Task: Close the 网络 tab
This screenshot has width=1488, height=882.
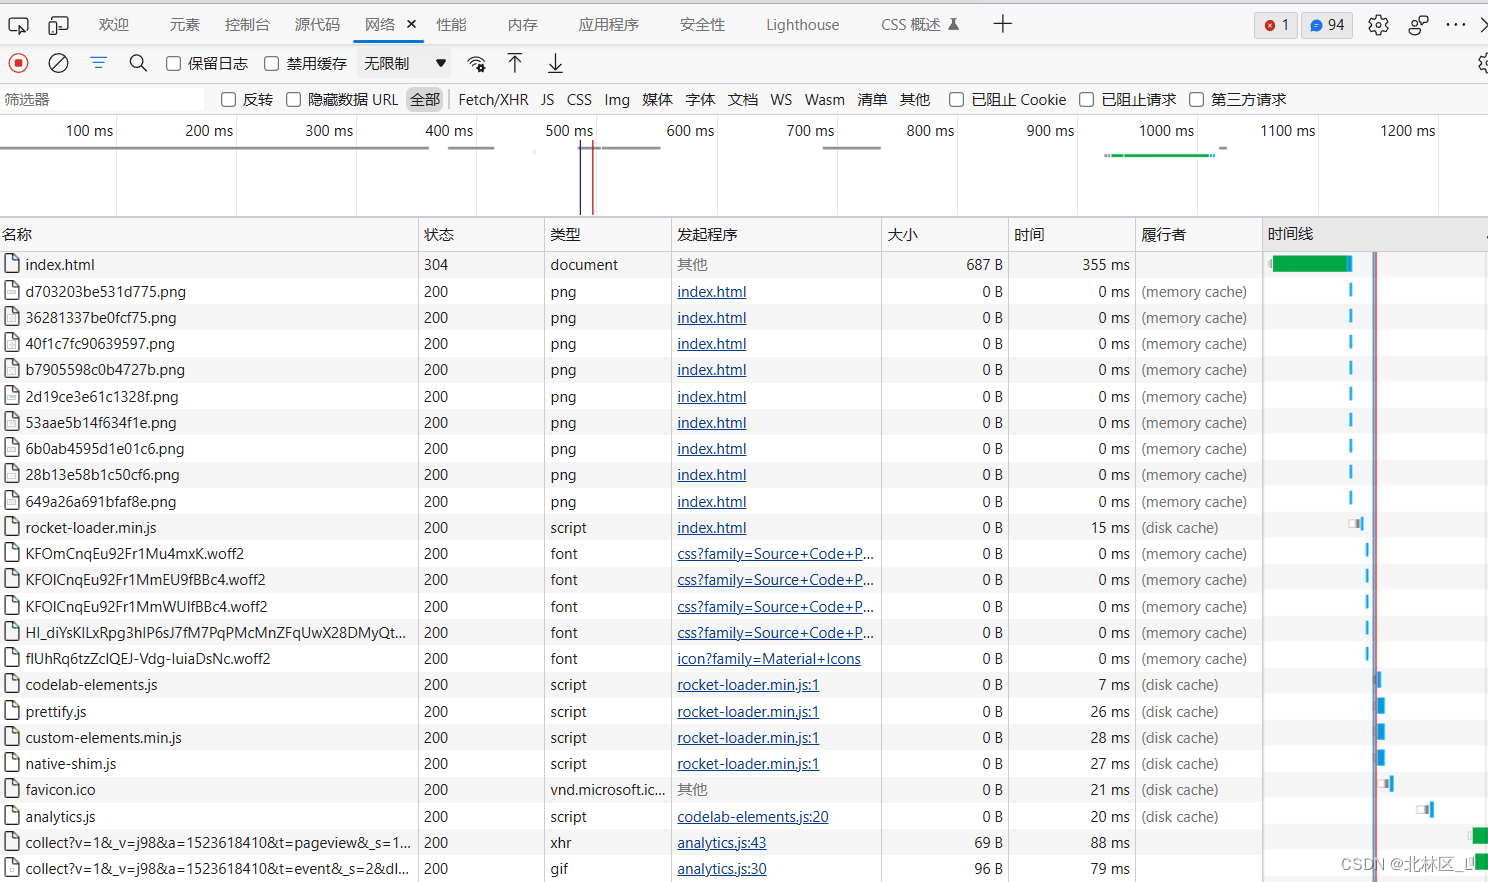Action: point(411,24)
